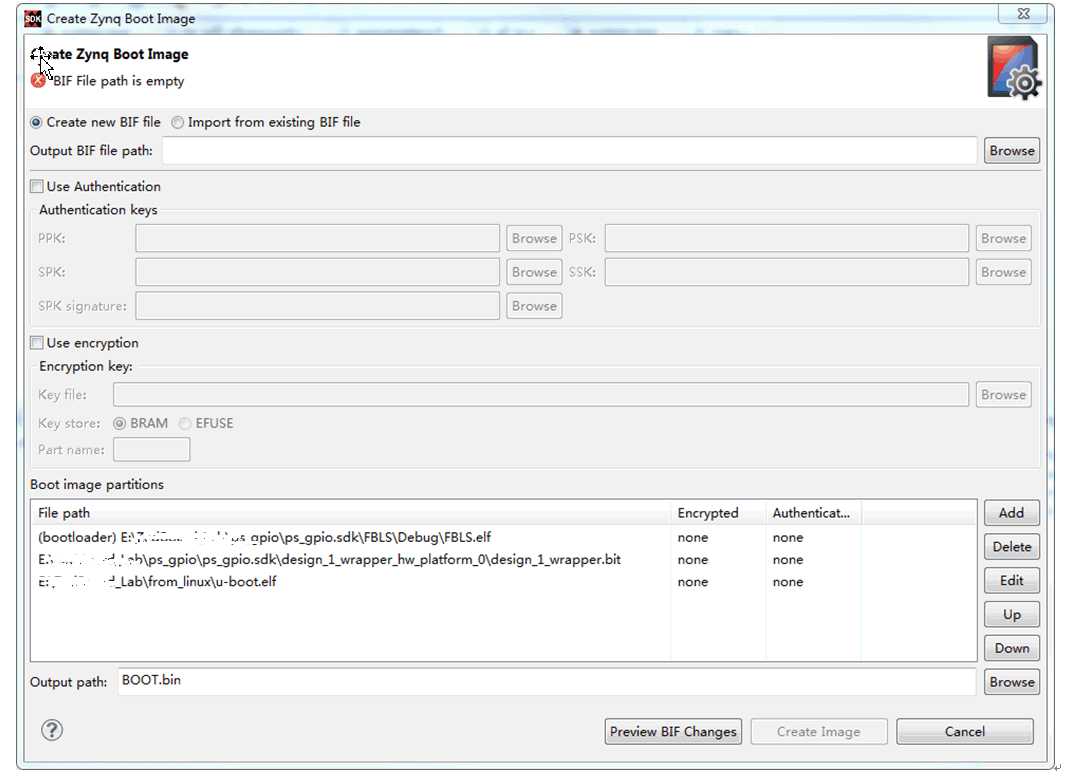Image resolution: width=1081 pixels, height=784 pixels.
Task: Browse for the BOOT.bin output path
Action: tap(1011, 682)
